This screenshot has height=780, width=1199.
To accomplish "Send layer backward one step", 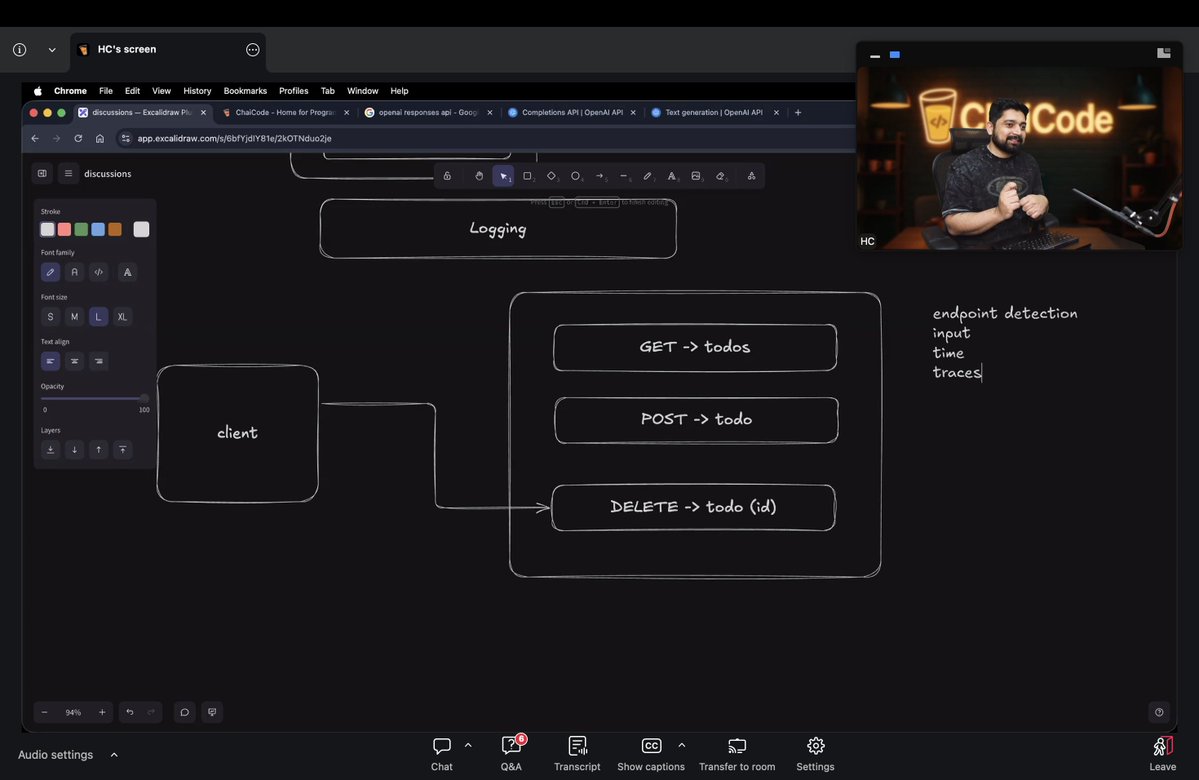I will 74,450.
